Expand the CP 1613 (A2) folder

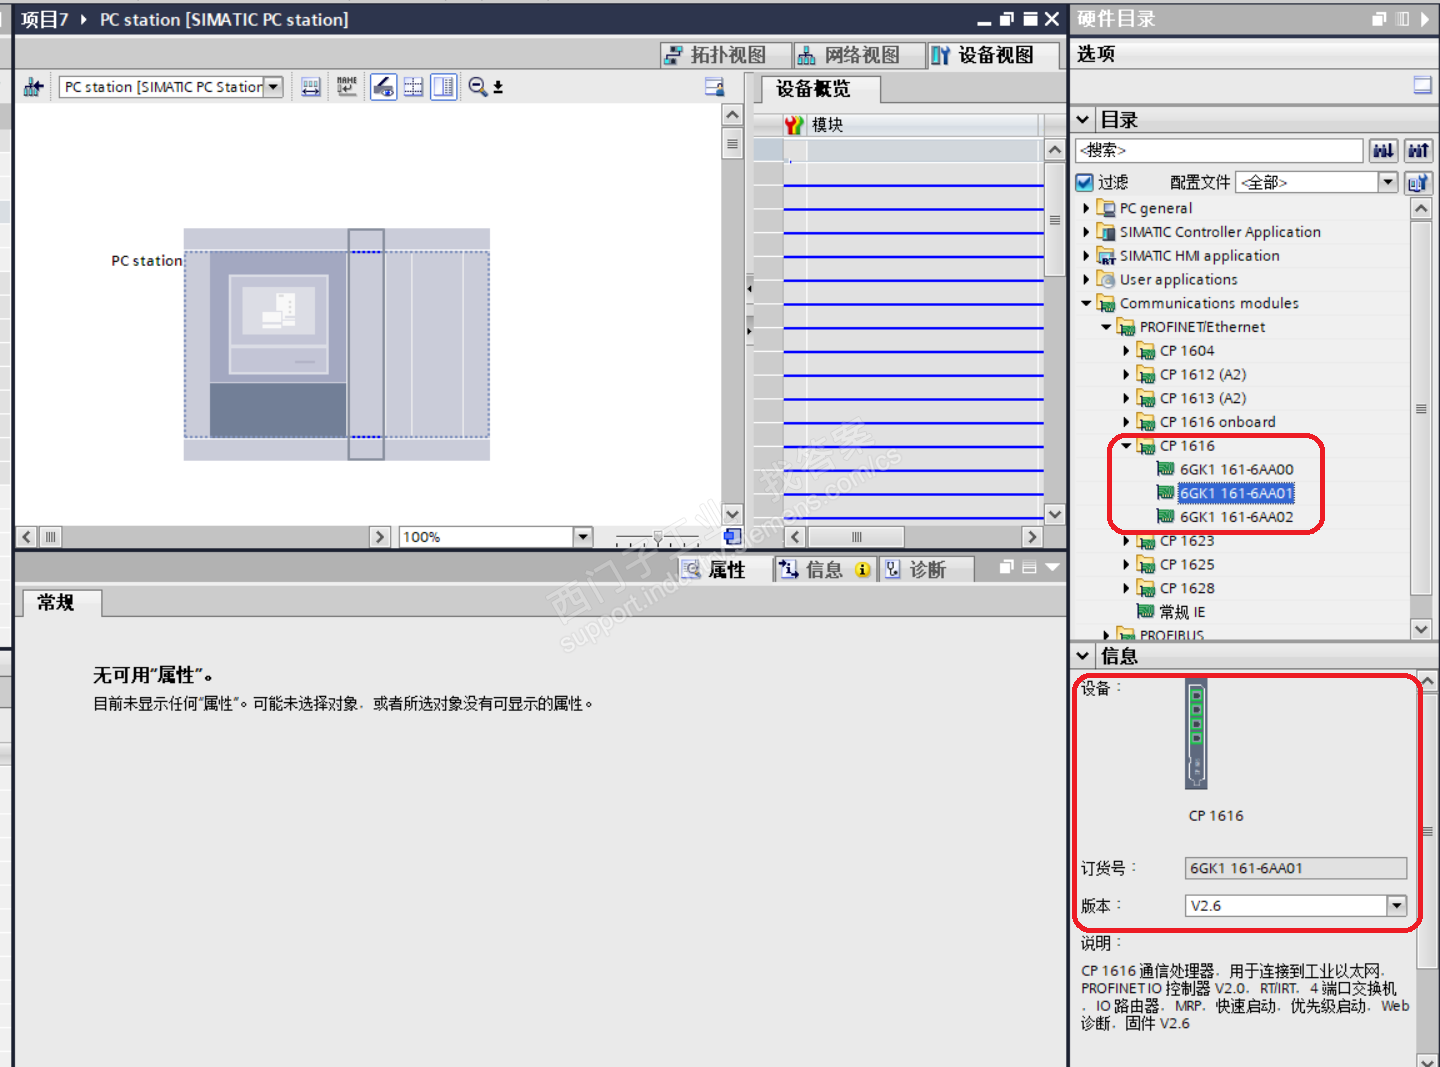[x=1126, y=398]
